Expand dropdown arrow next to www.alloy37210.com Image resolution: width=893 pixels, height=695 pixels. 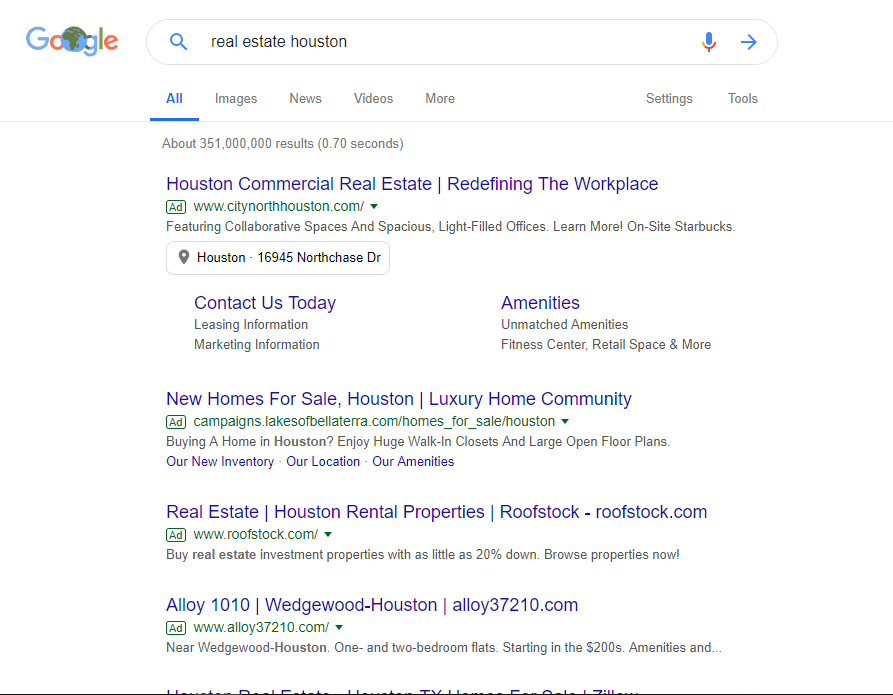(x=339, y=627)
